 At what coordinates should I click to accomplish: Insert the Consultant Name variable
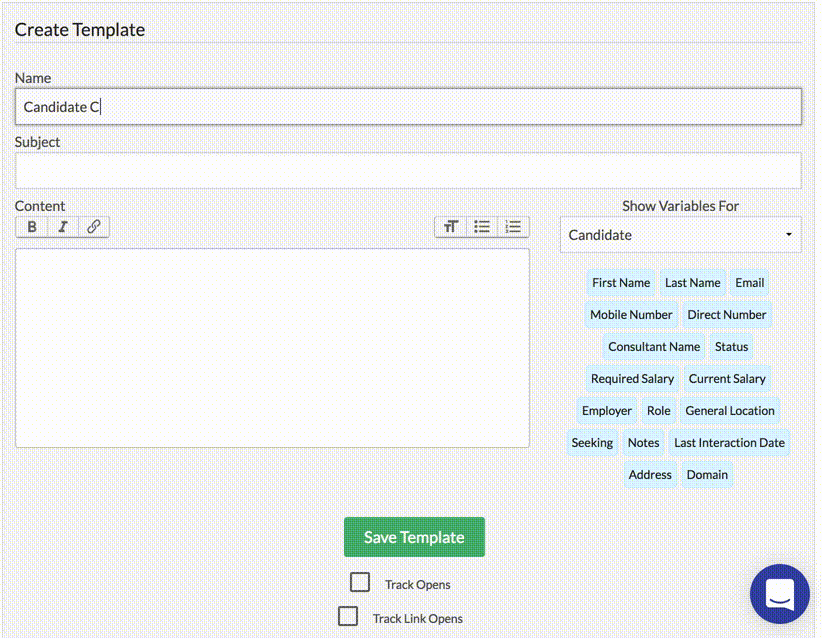point(654,347)
